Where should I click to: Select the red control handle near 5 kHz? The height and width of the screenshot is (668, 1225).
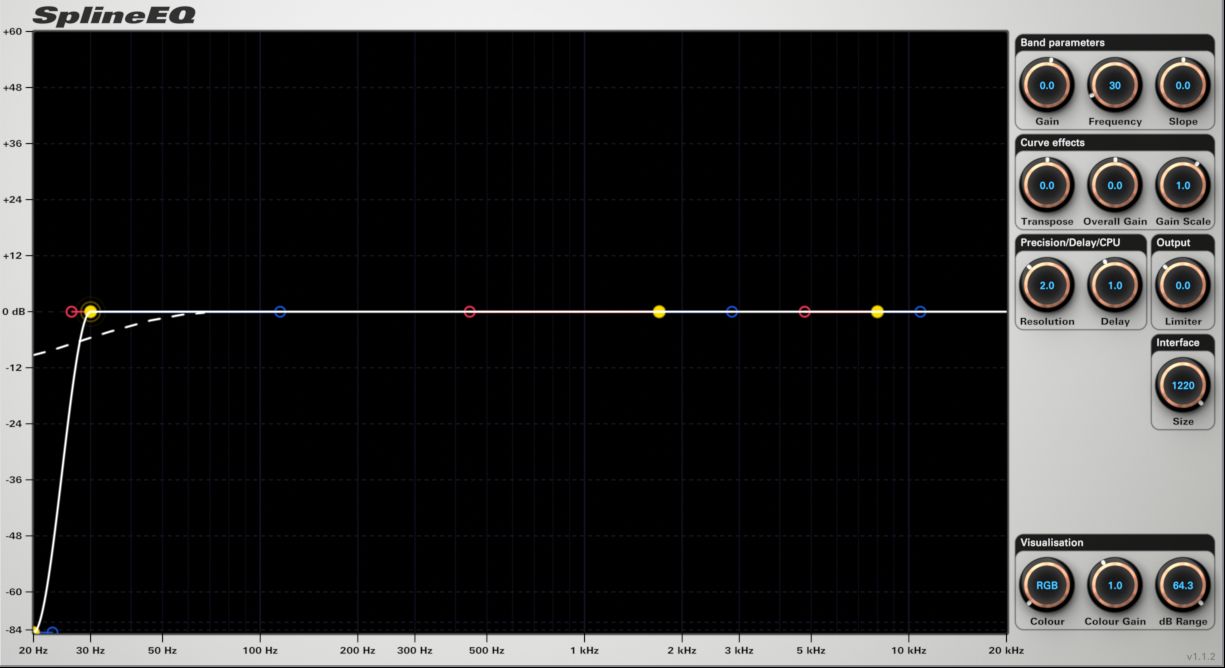[x=805, y=312]
